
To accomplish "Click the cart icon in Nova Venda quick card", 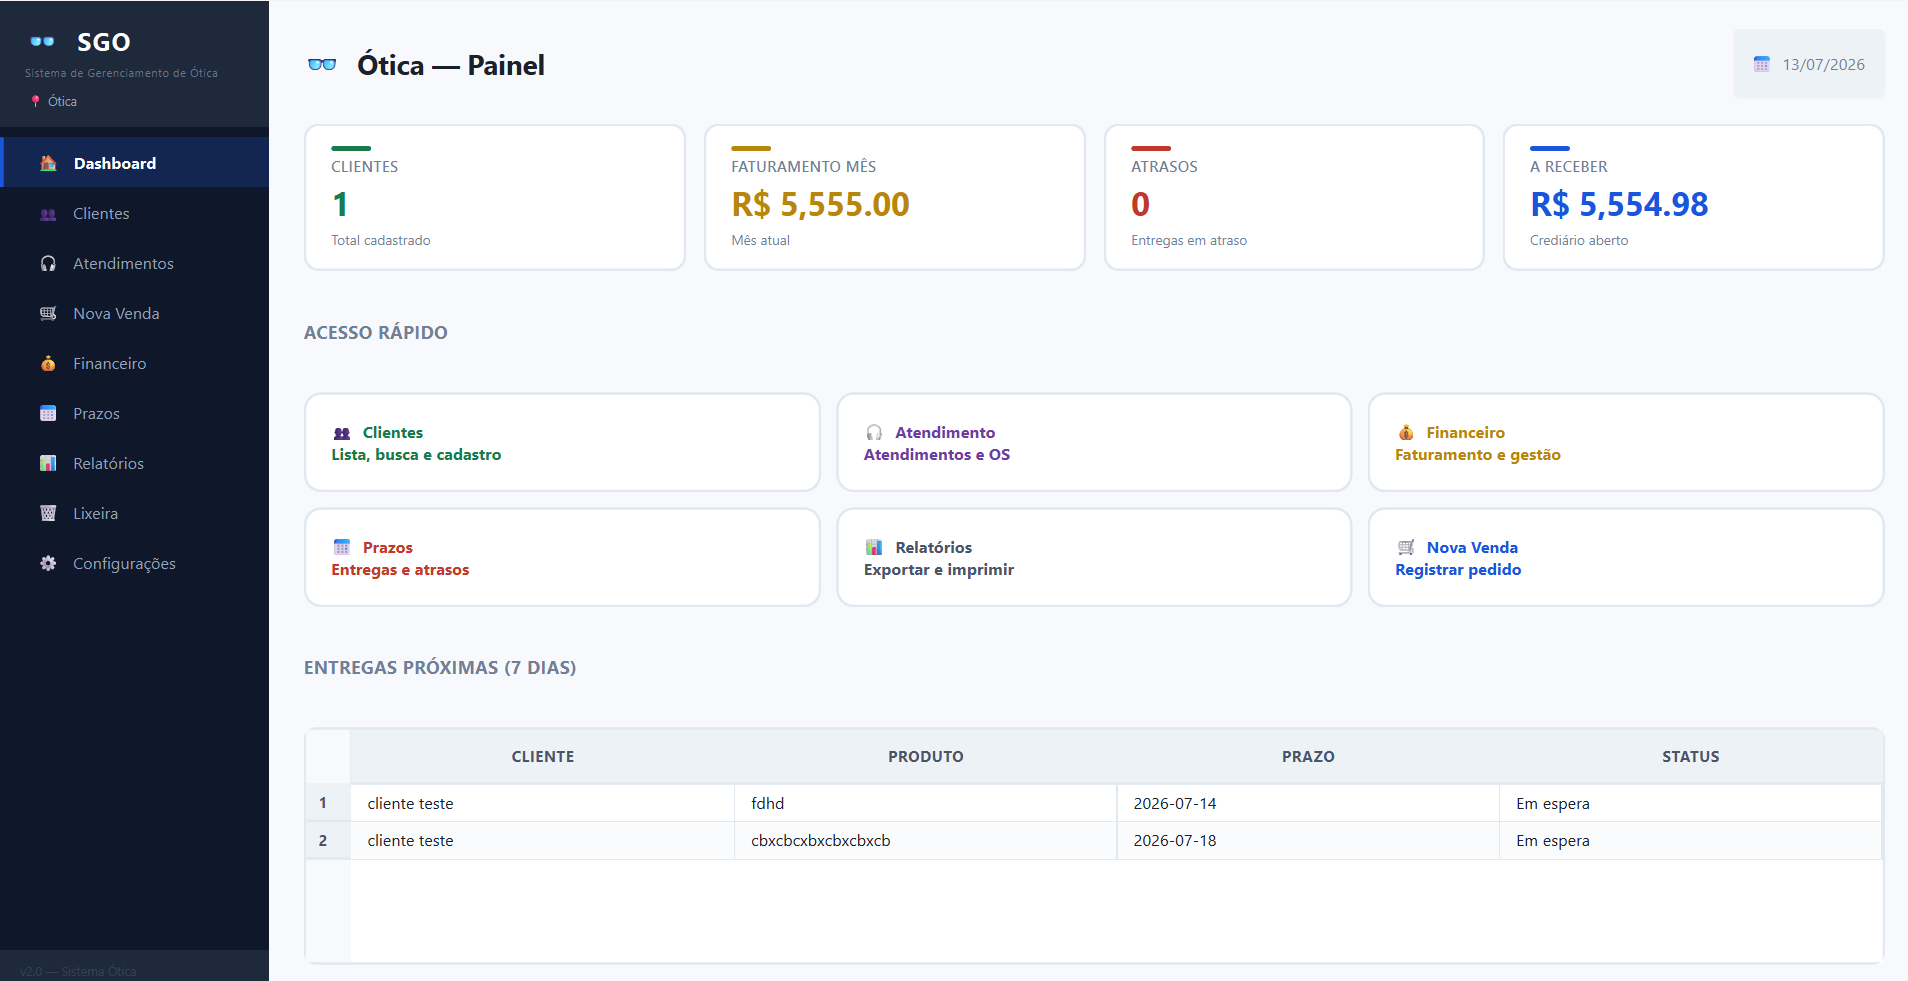I will click(x=1406, y=548).
